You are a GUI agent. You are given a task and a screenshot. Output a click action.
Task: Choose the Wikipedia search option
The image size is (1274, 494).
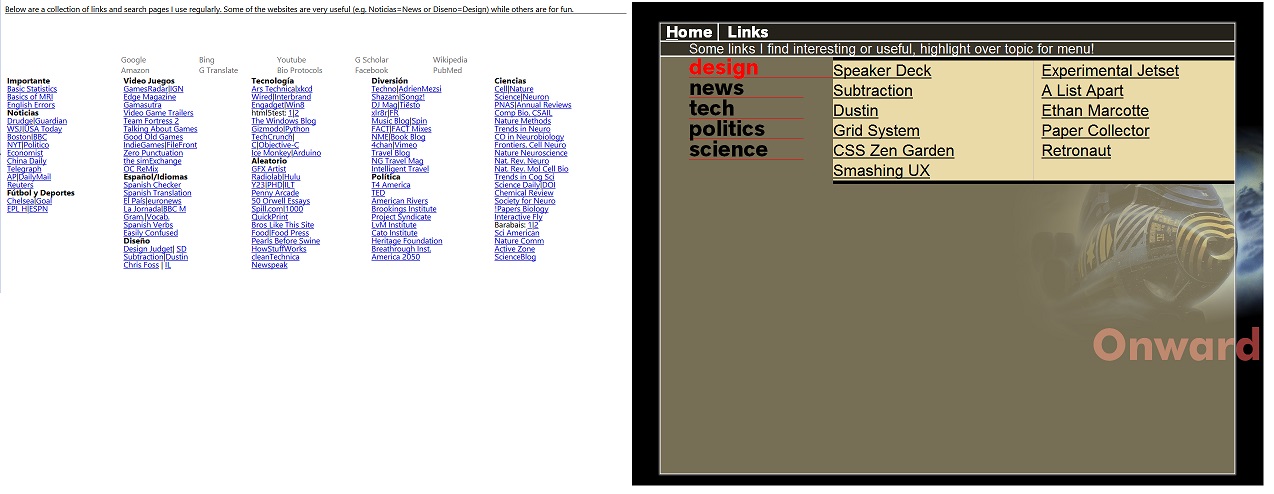(x=450, y=60)
